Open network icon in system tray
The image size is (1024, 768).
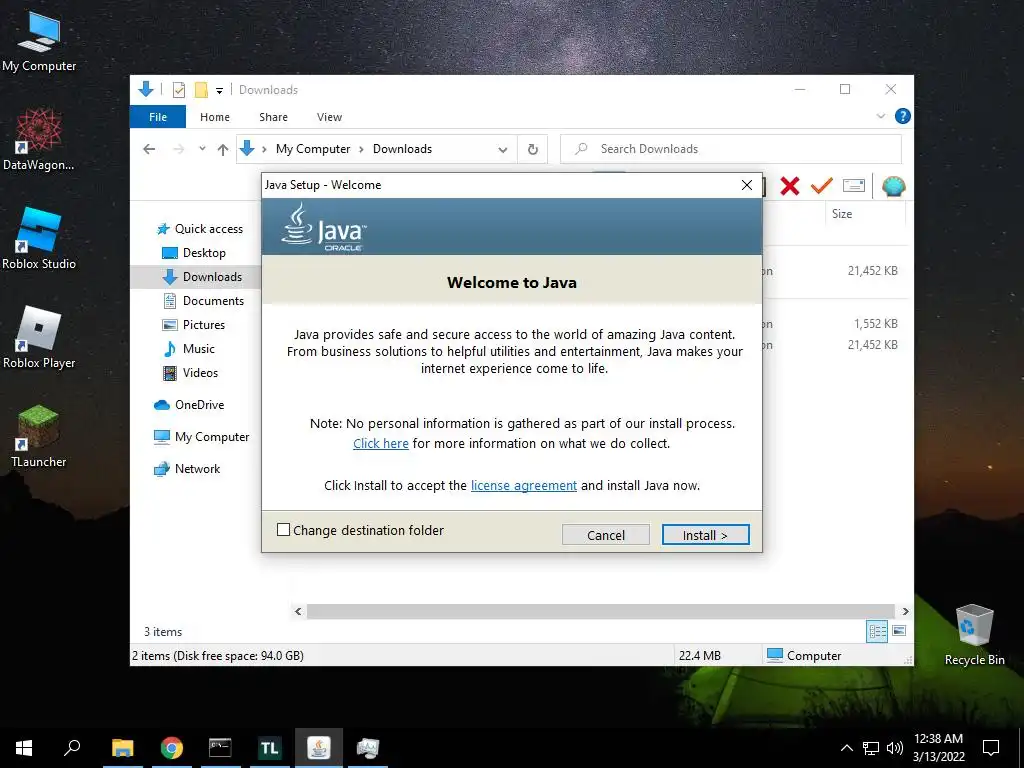(x=871, y=748)
